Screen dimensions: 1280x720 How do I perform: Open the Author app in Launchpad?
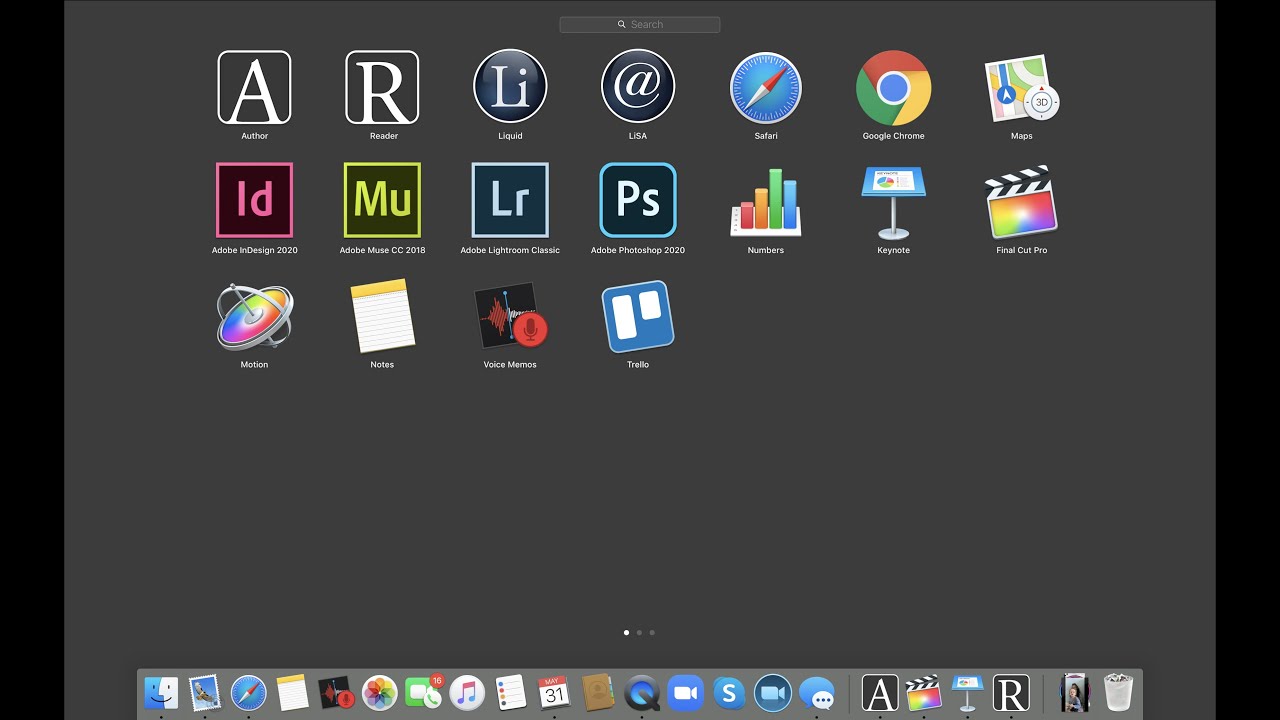click(x=254, y=87)
